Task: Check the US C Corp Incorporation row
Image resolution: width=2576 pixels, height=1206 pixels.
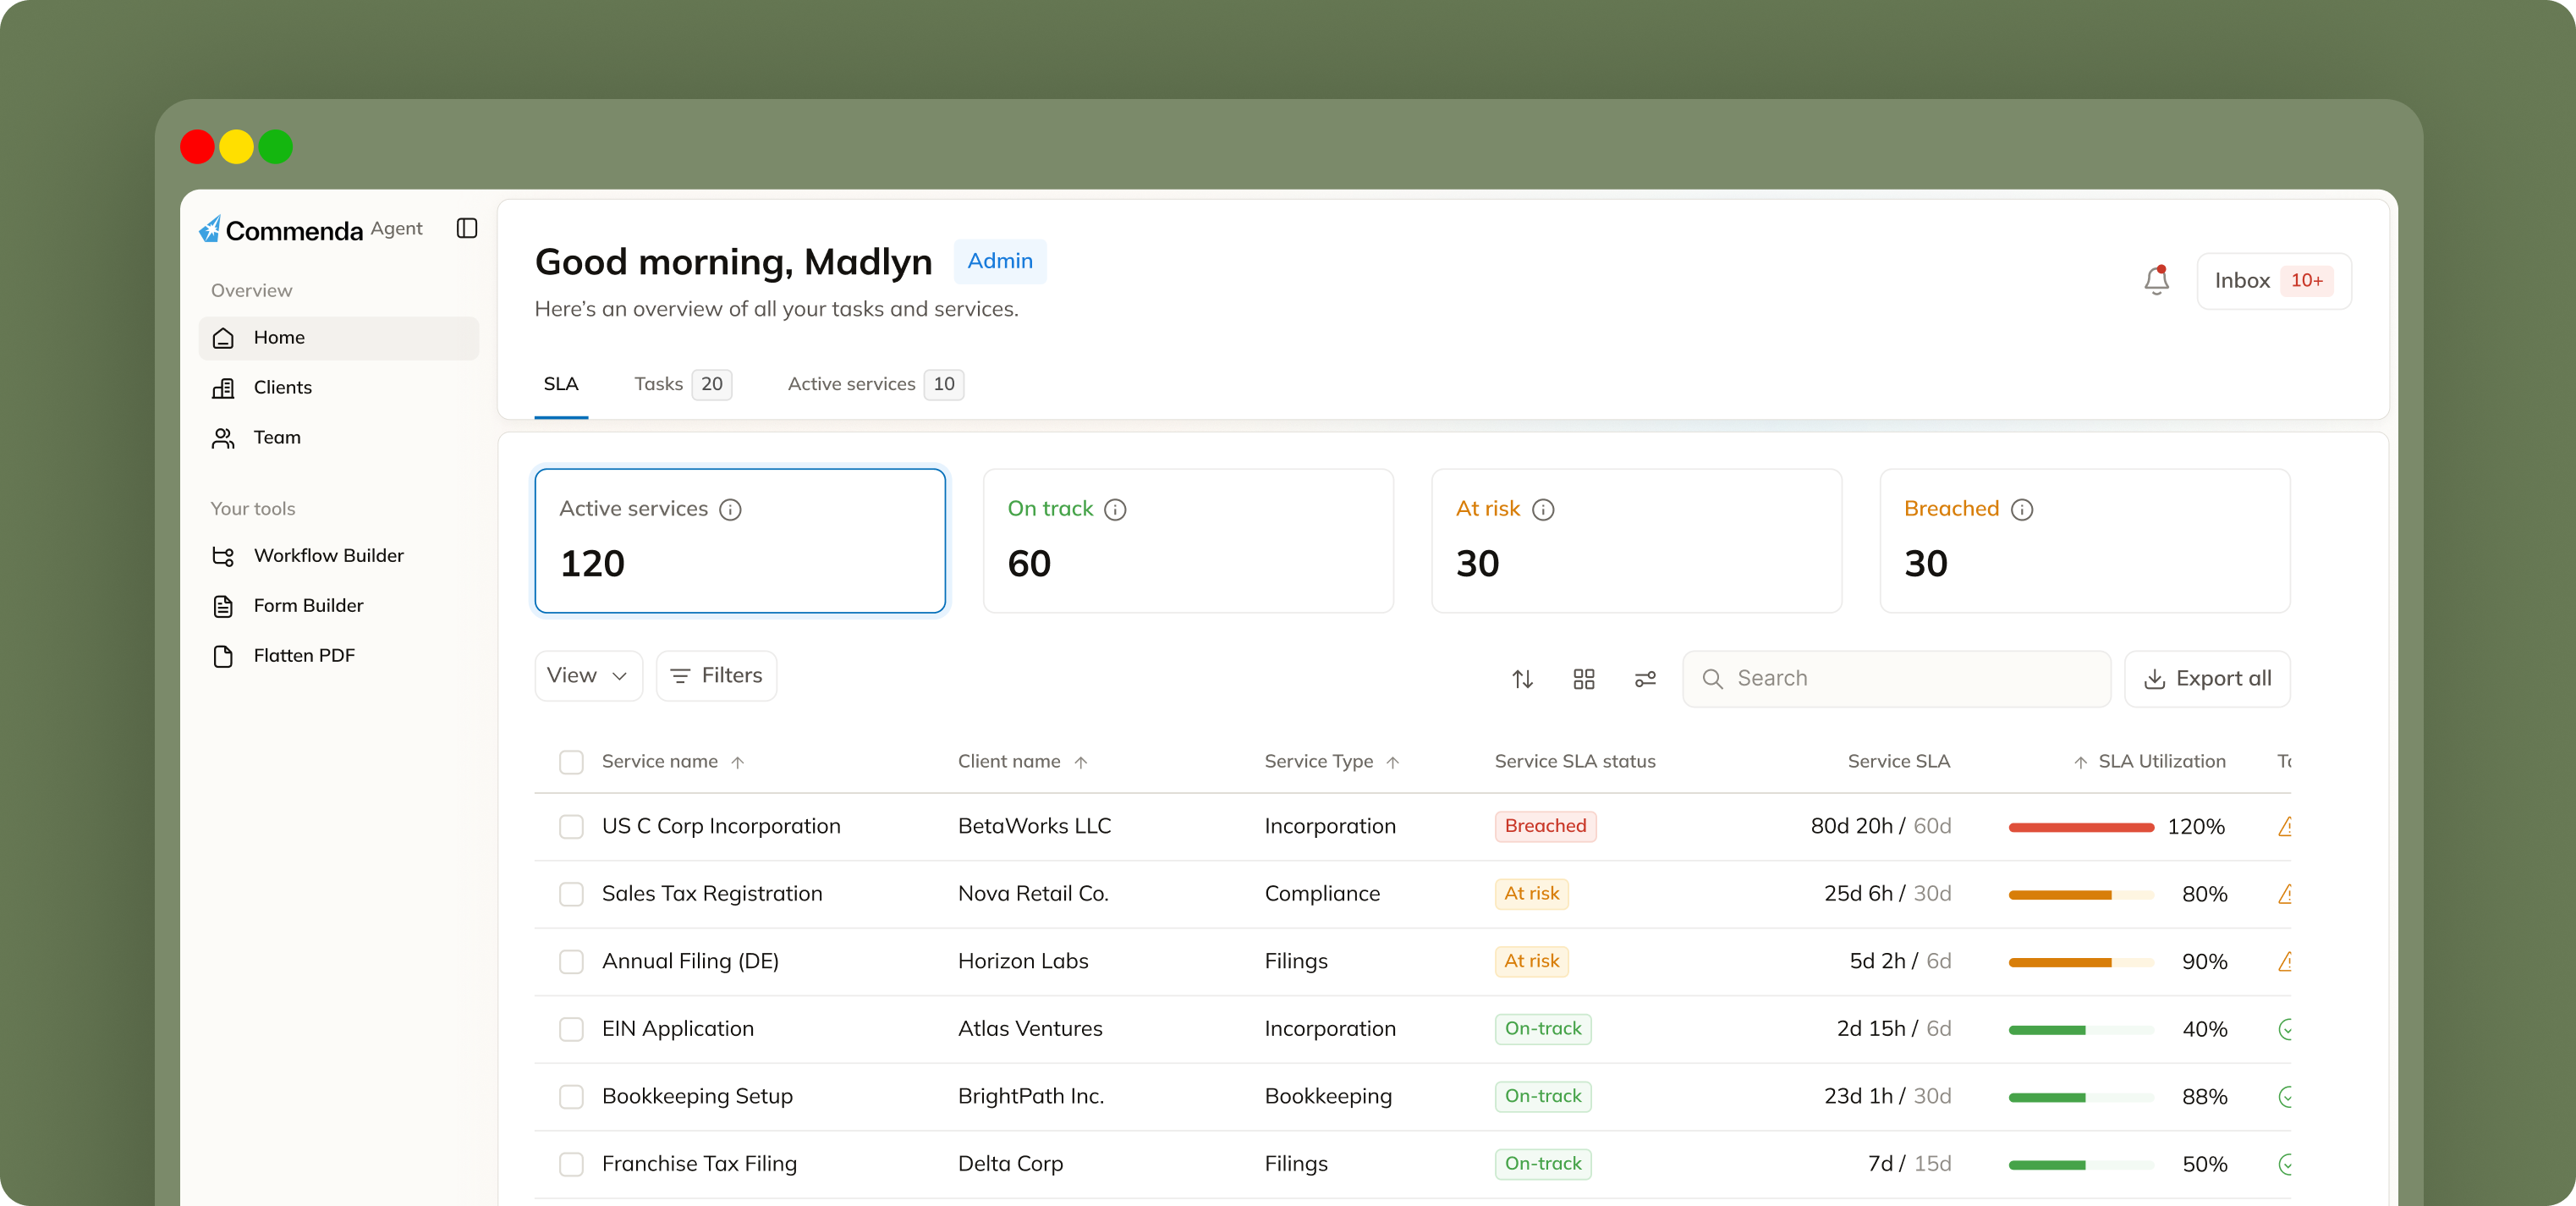Action: coord(571,827)
